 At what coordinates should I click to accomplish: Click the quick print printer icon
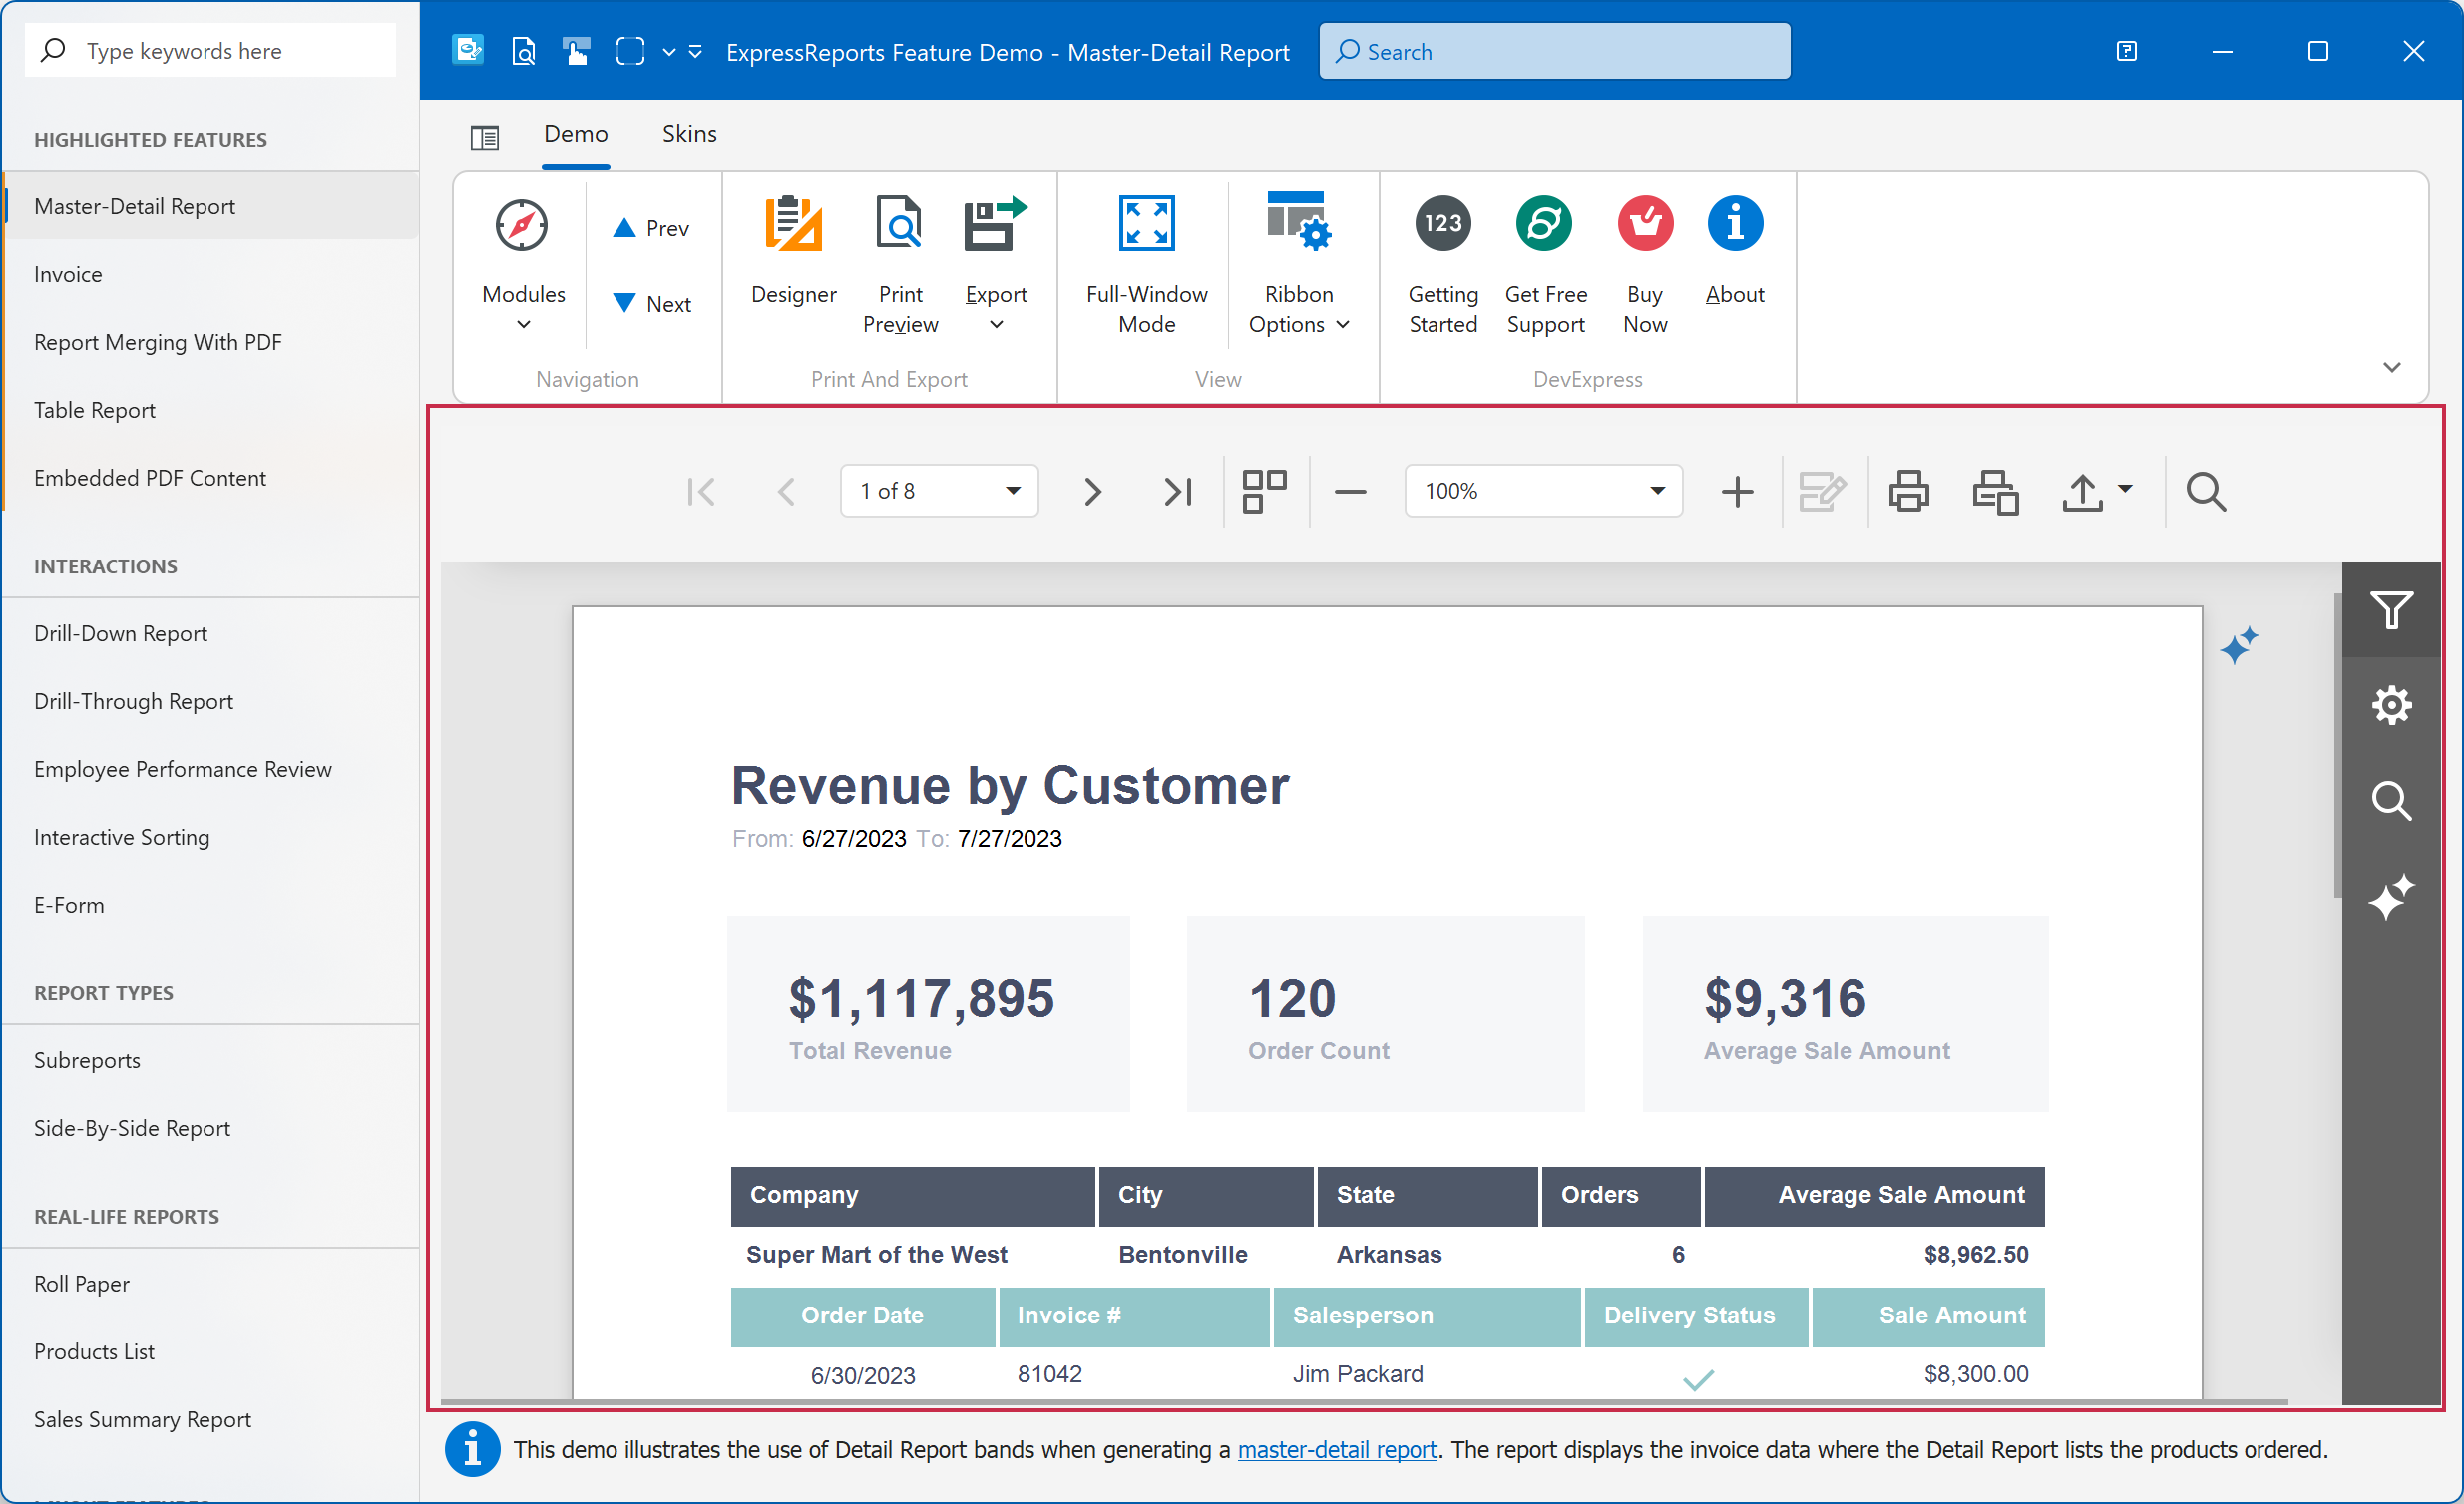[x=1908, y=491]
